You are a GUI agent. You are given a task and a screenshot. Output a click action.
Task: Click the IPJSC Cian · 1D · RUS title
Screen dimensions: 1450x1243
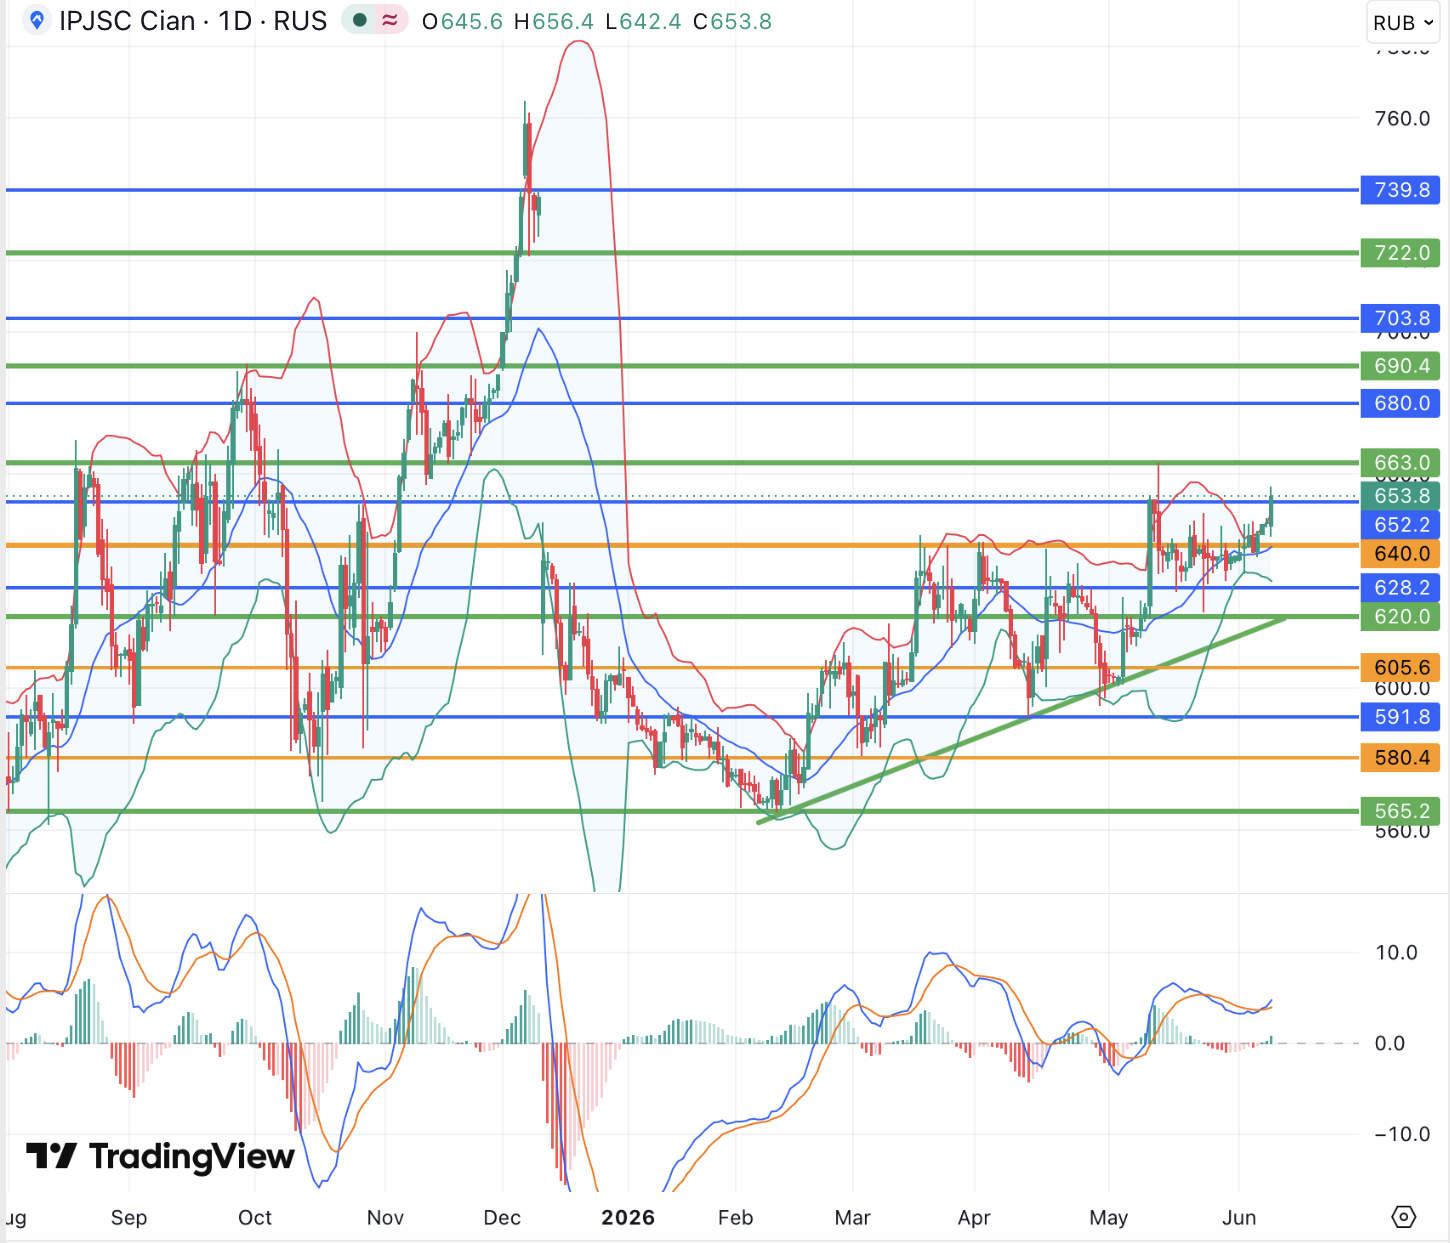(193, 21)
